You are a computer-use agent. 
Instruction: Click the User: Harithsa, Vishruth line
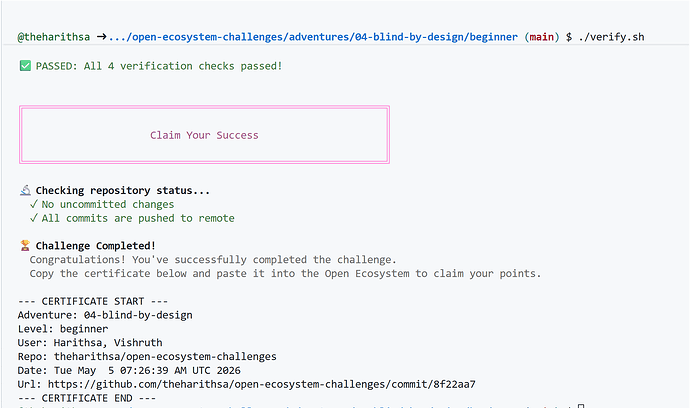tap(90, 343)
